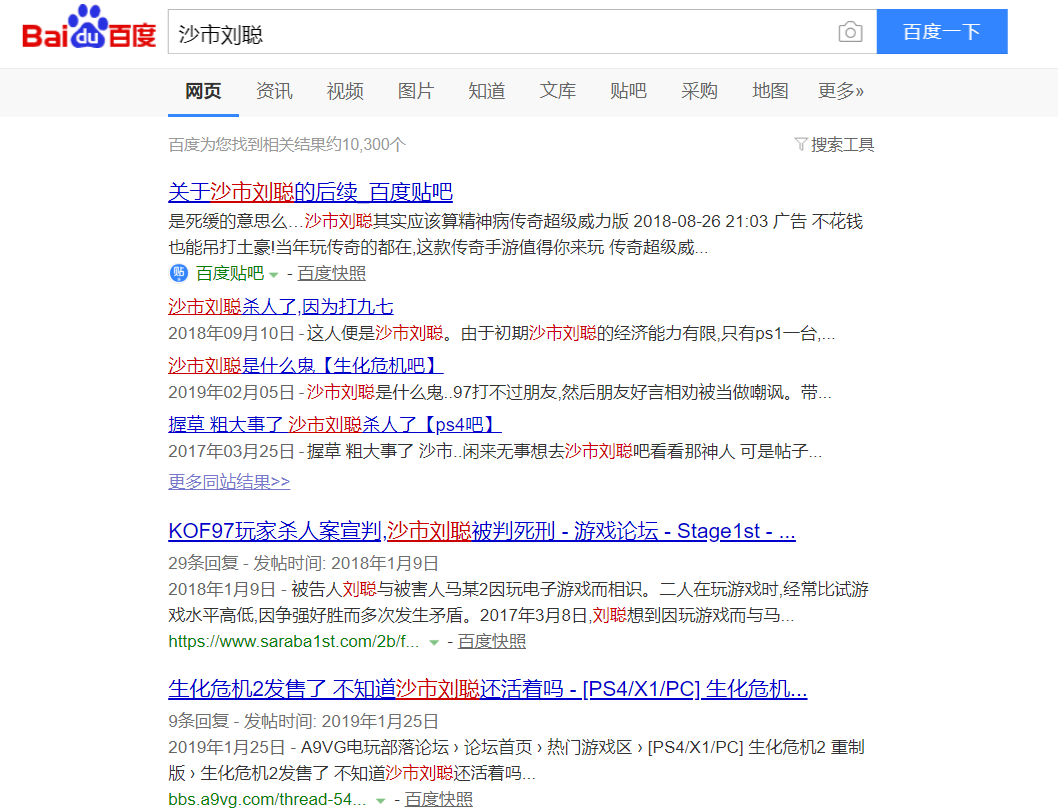Click the bbs.a9vg.com URL
The width and height of the screenshot is (1058, 808).
(x=267, y=799)
